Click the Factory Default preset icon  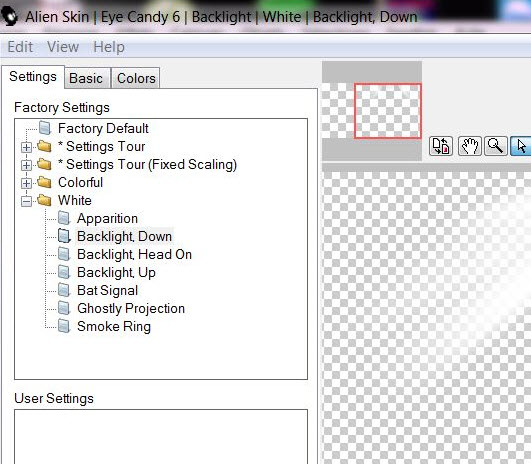tap(45, 128)
